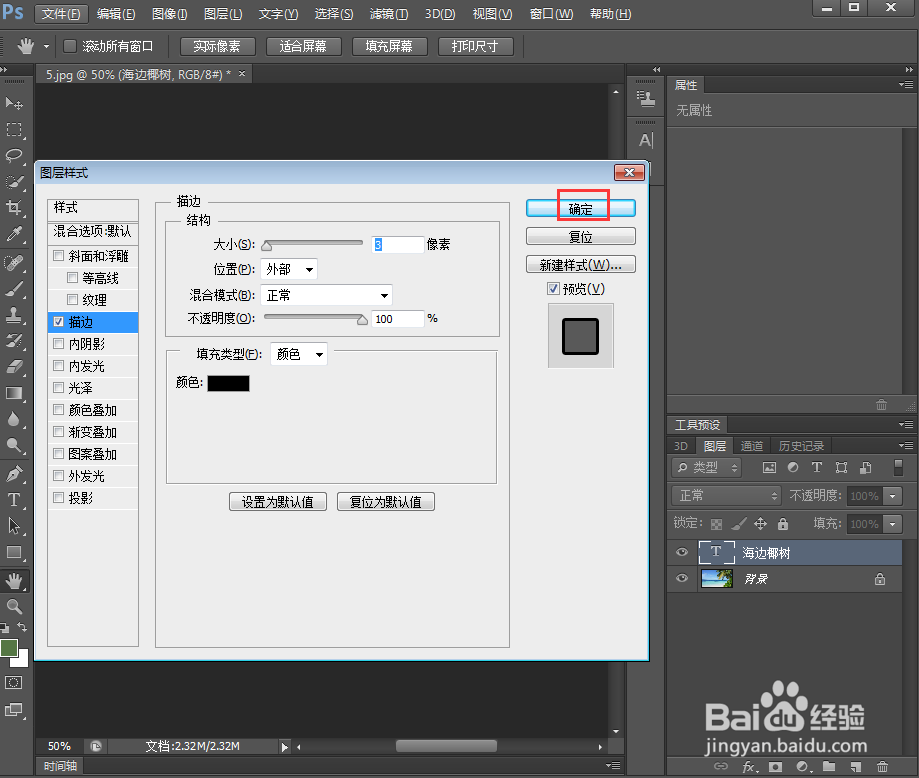Select the Zoom tool
Viewport: 919px width, 778px height.
[14, 603]
